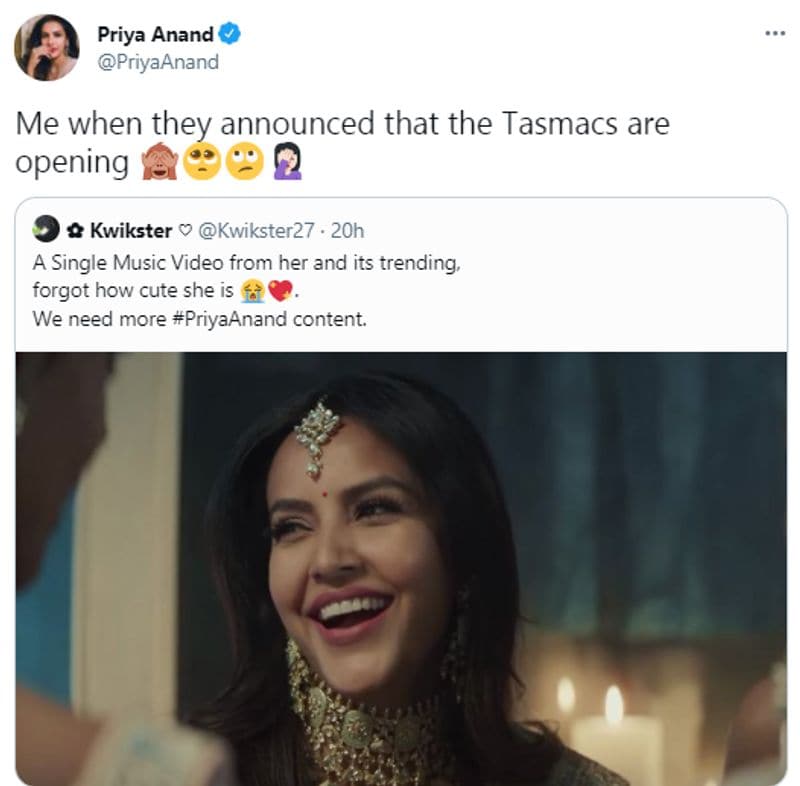Click the 20h timestamp on quoted tweet

coord(347,231)
